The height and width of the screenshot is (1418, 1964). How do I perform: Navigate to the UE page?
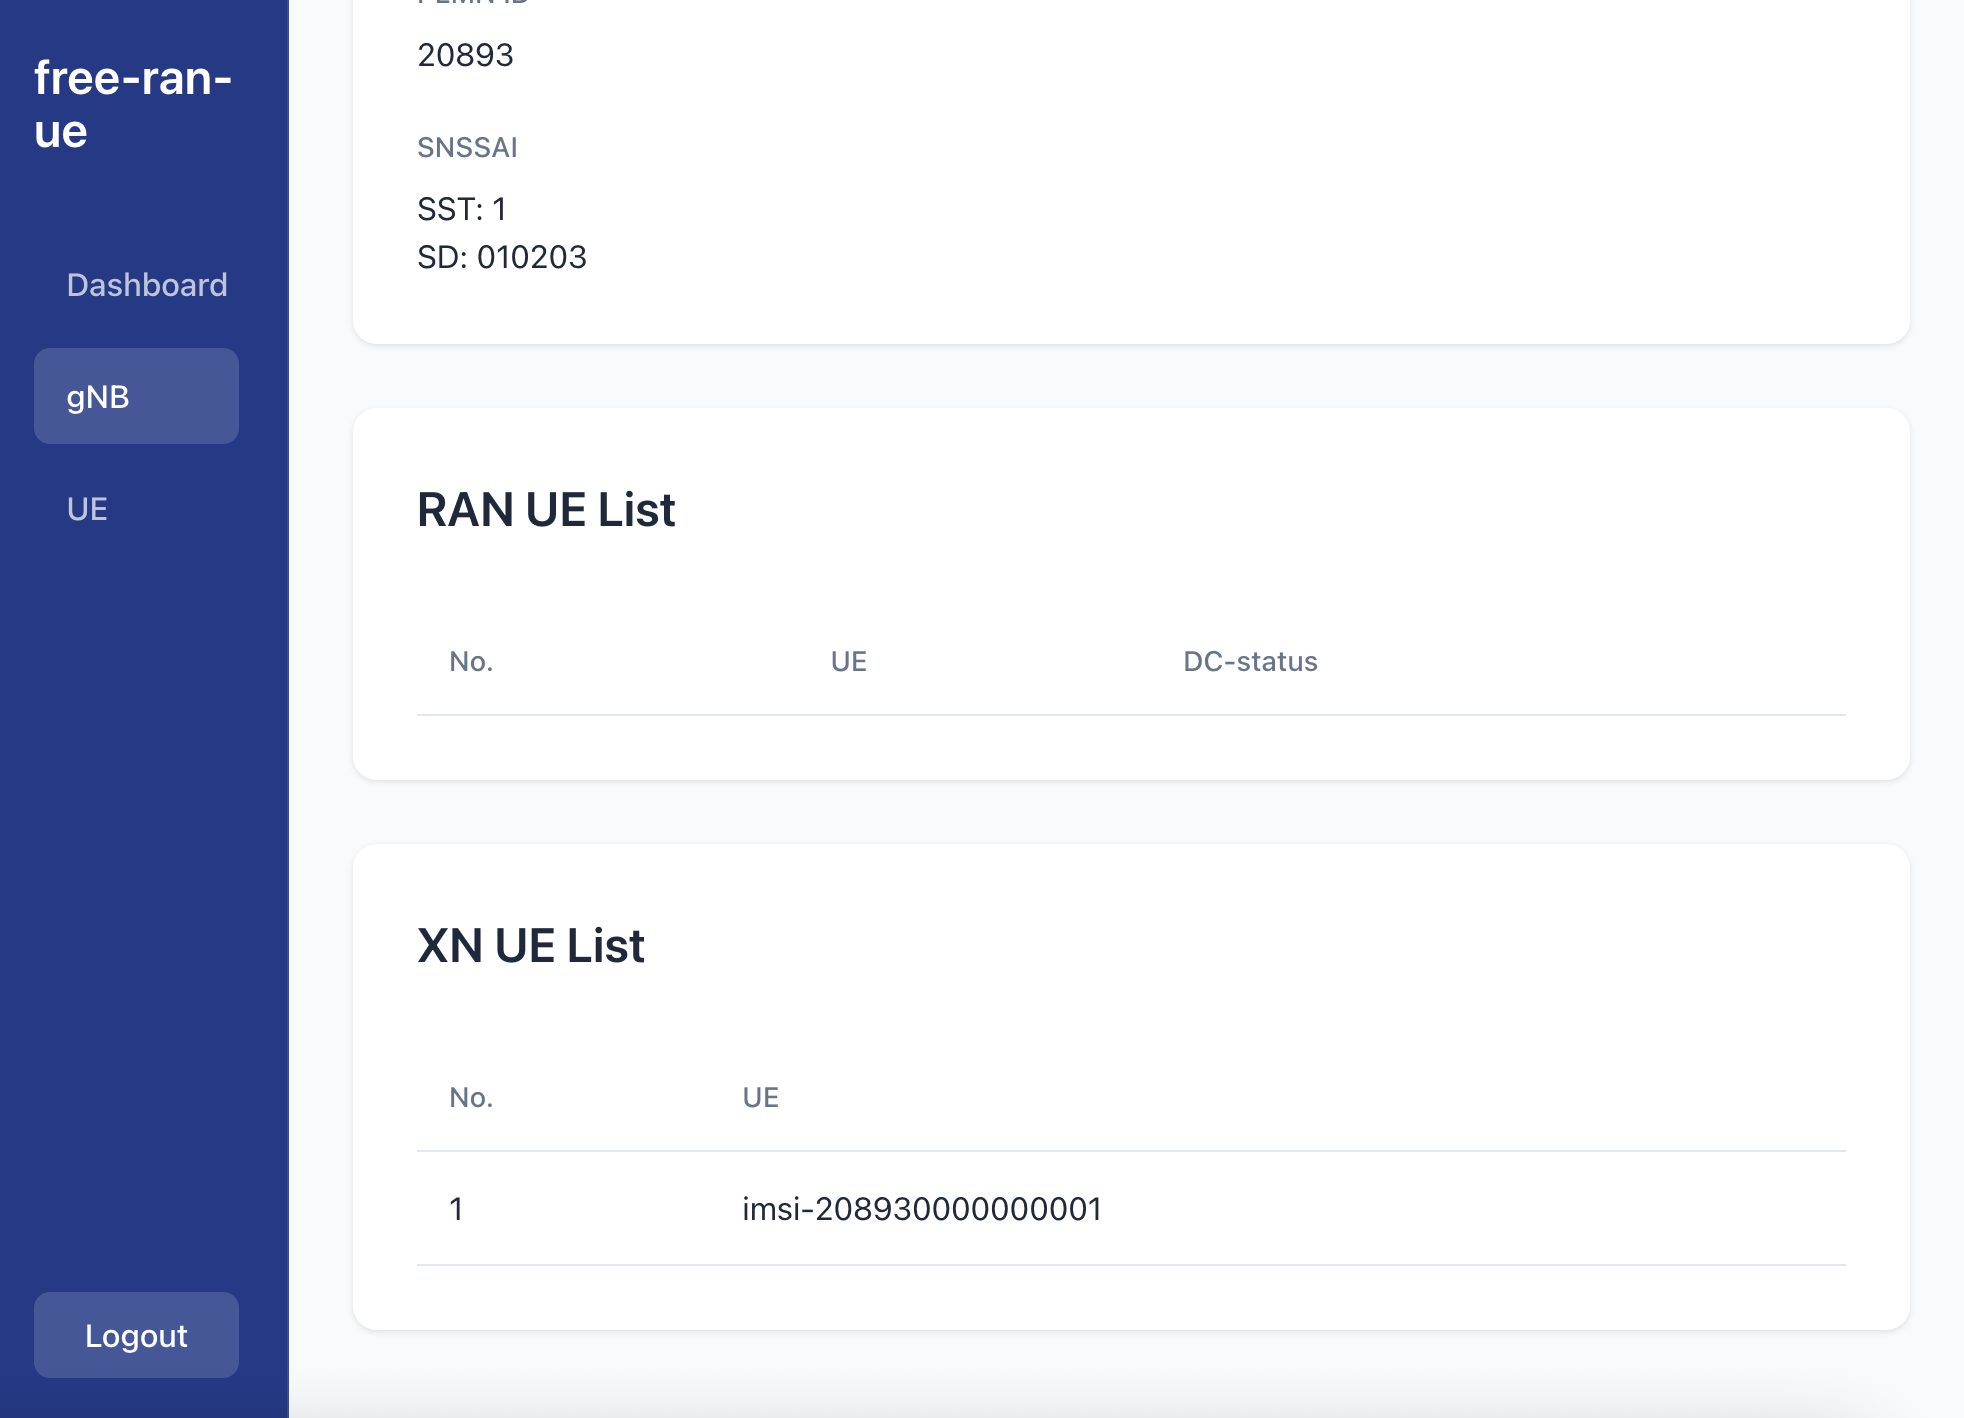(86, 508)
